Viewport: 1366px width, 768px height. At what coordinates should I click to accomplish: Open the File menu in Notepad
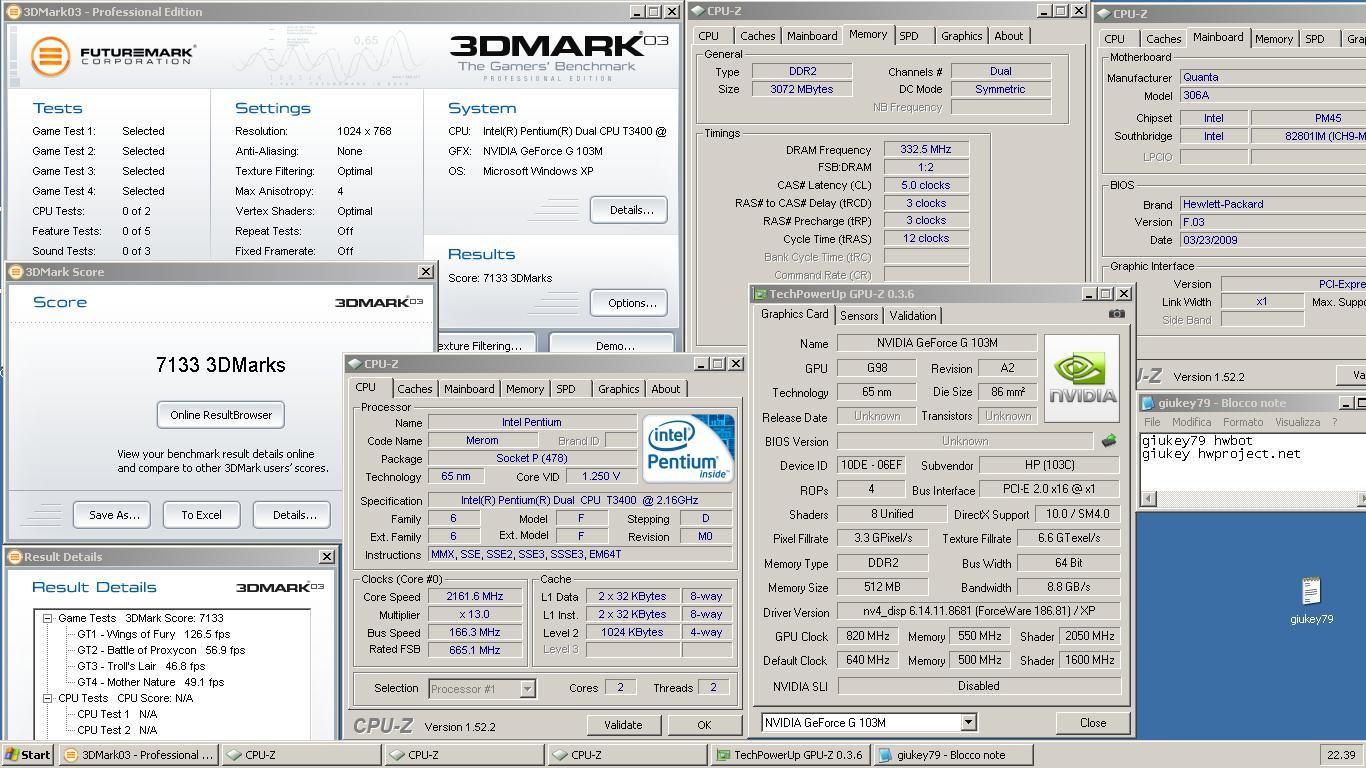click(x=1152, y=422)
